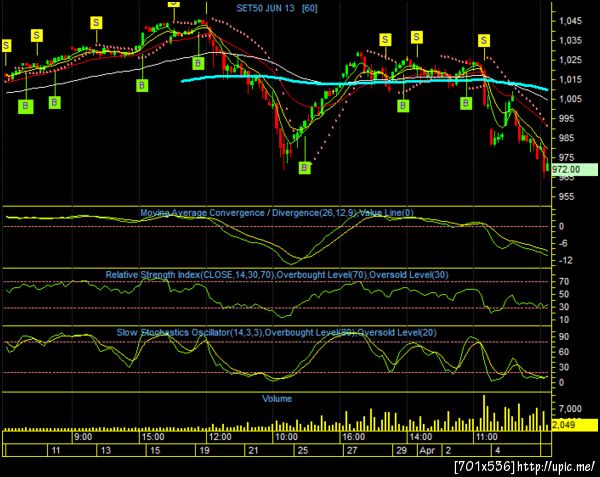The image size is (600, 477).
Task: Click the 972.00 current price label
Action: point(574,169)
